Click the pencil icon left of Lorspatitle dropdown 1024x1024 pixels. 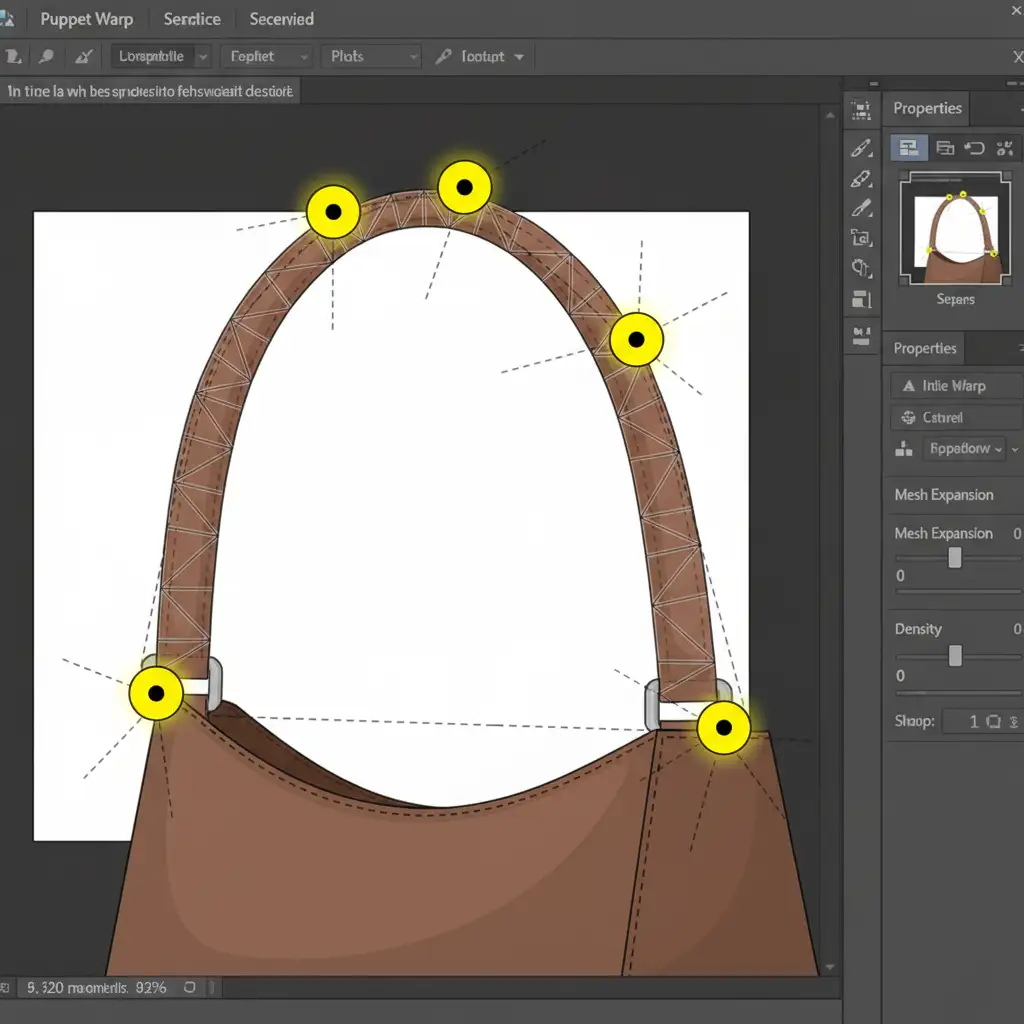click(x=85, y=57)
